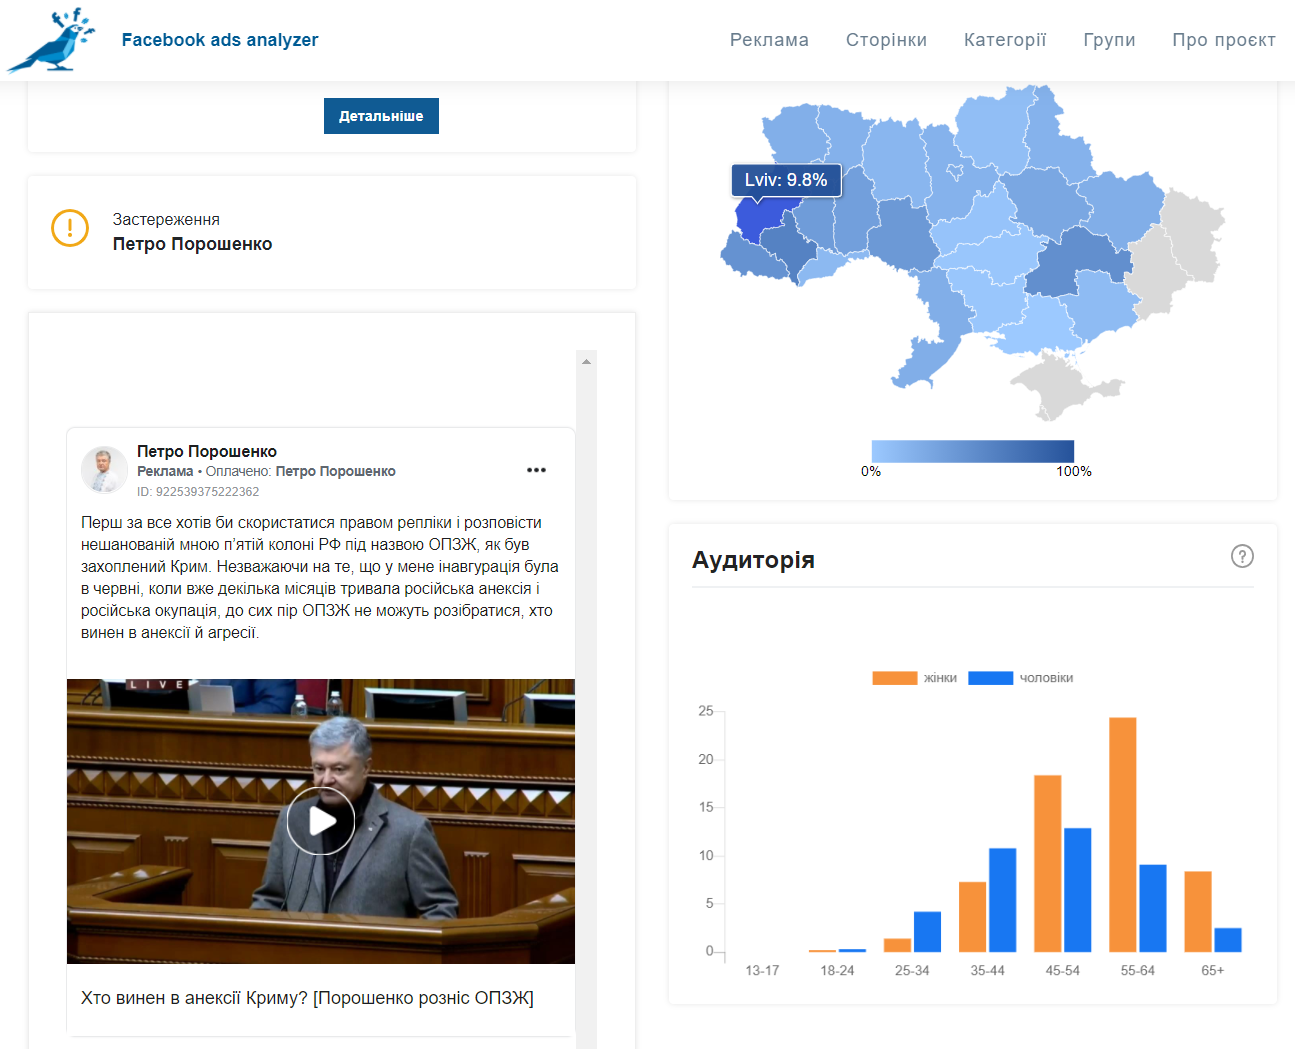Viewport: 1295px width, 1049px height.
Task: Toggle the жінки legend orange swatch
Action: [x=894, y=678]
